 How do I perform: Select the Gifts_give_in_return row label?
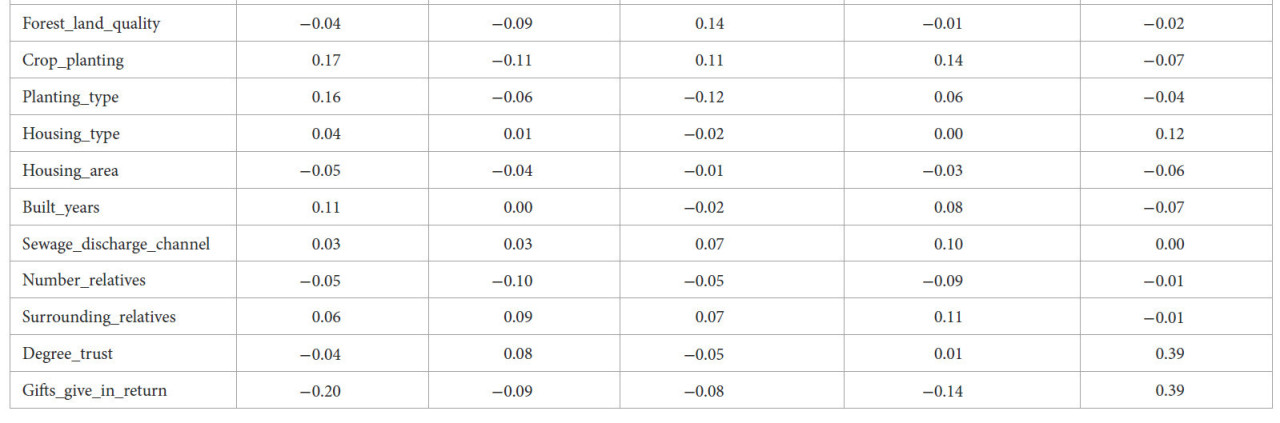pyautogui.click(x=95, y=391)
